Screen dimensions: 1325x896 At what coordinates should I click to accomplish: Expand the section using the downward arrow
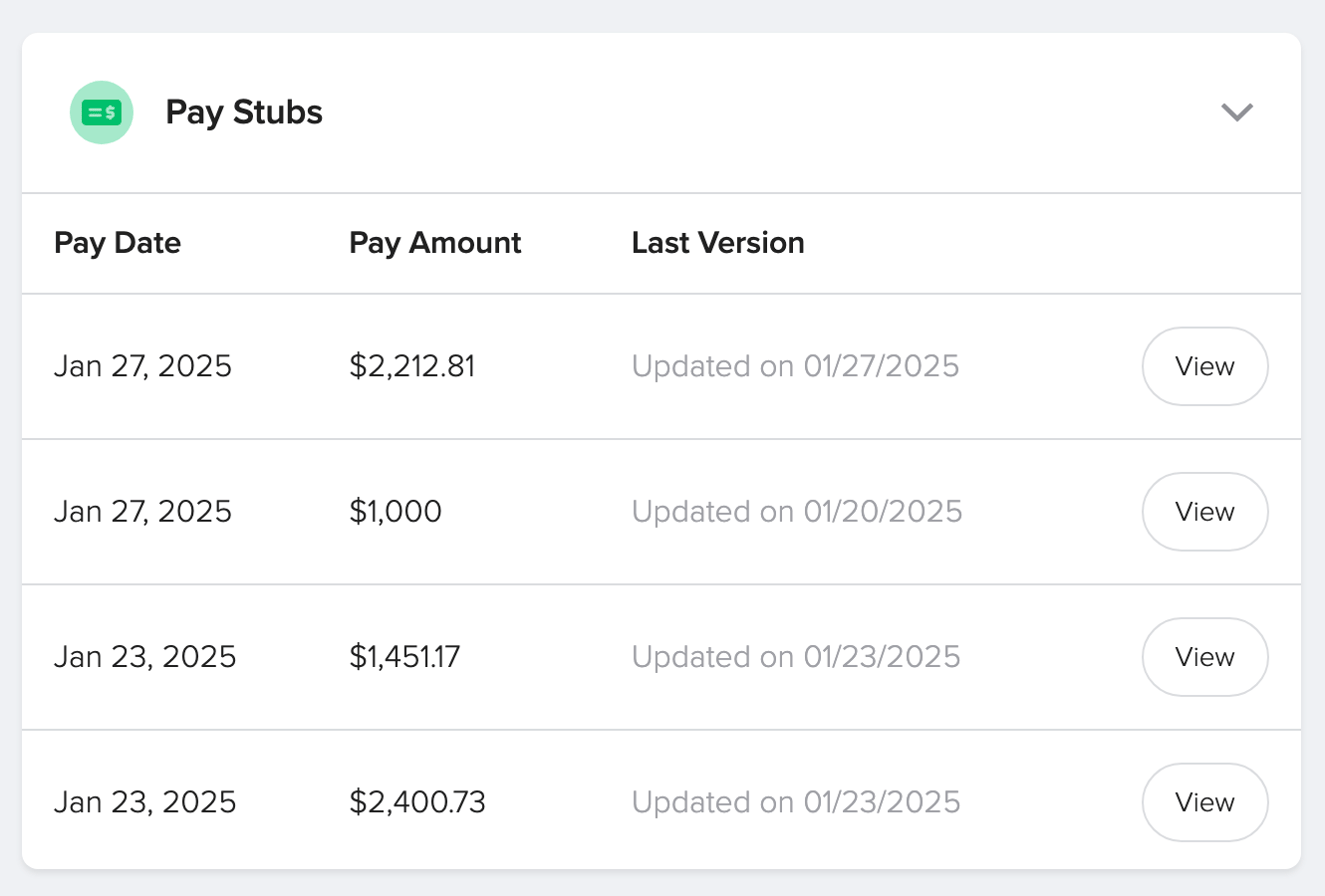pos(1238,112)
